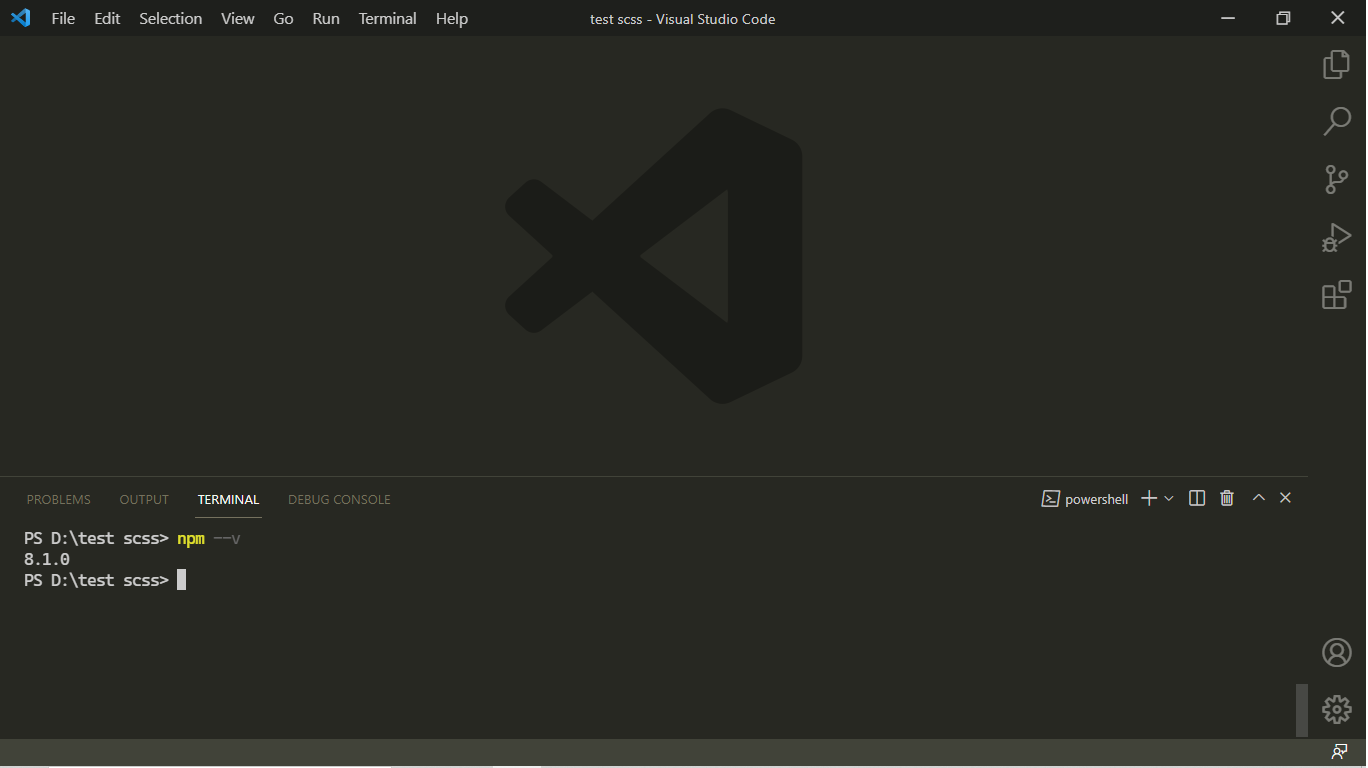The width and height of the screenshot is (1368, 768).
Task: Open the File menu
Action: (63, 18)
